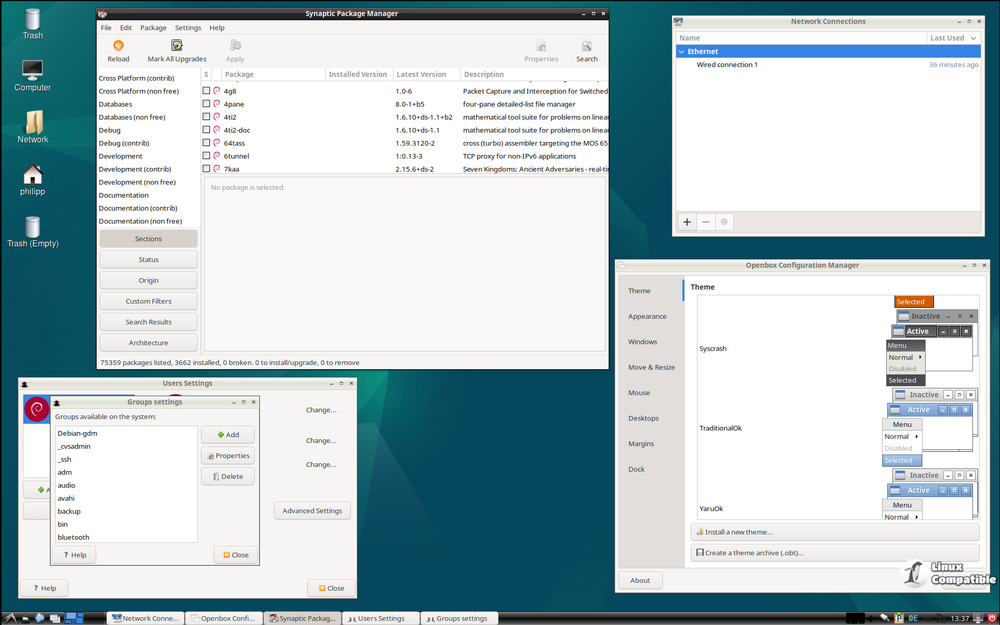Open Search in Synaptic toolbar
The width and height of the screenshot is (1000, 625).
(x=587, y=46)
